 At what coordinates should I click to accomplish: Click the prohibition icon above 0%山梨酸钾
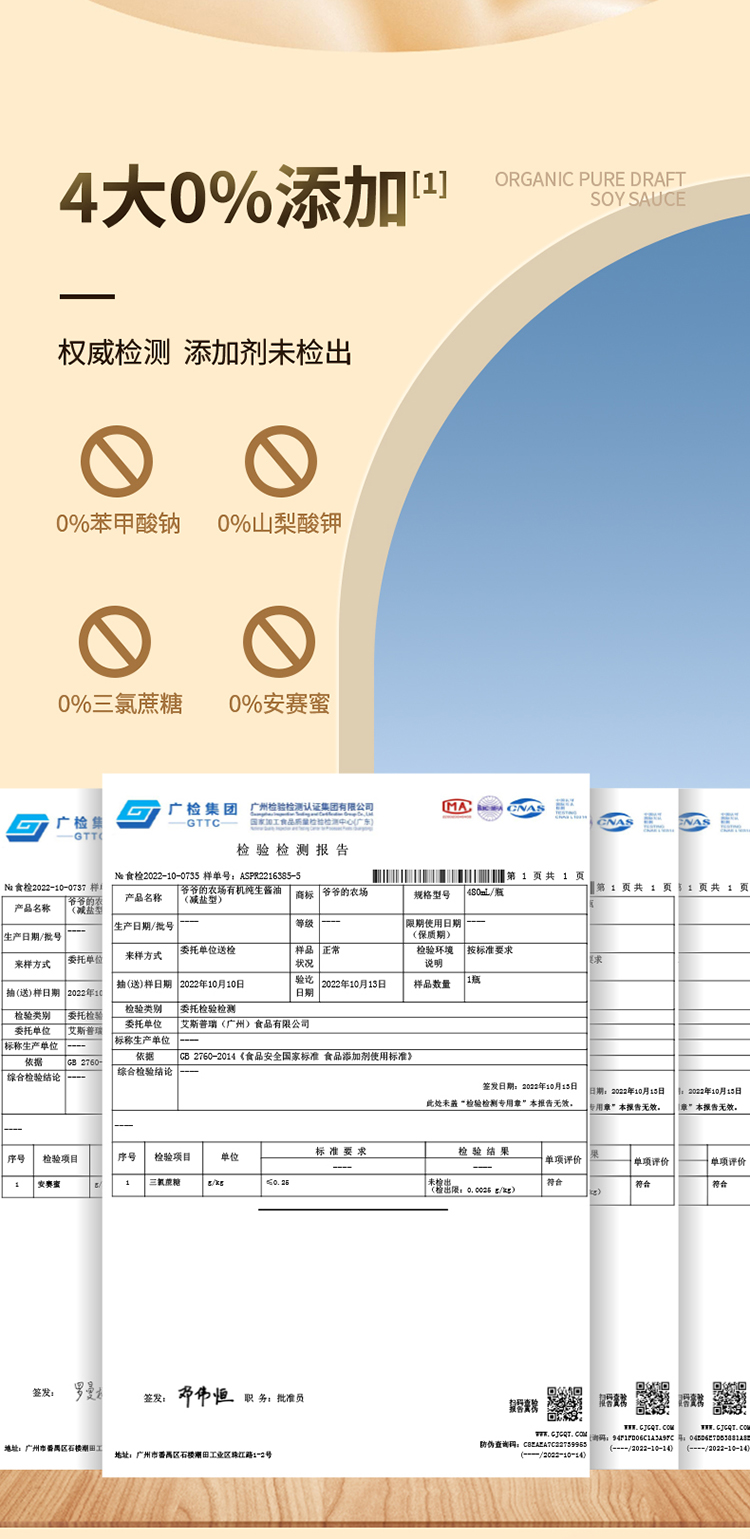281,461
